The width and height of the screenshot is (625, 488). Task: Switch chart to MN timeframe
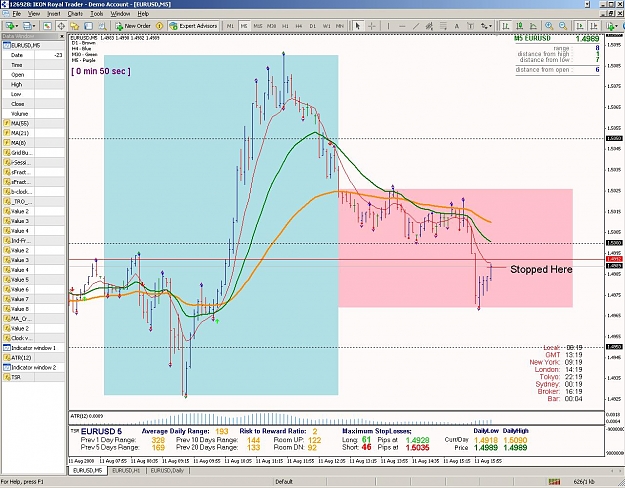(x=340, y=26)
